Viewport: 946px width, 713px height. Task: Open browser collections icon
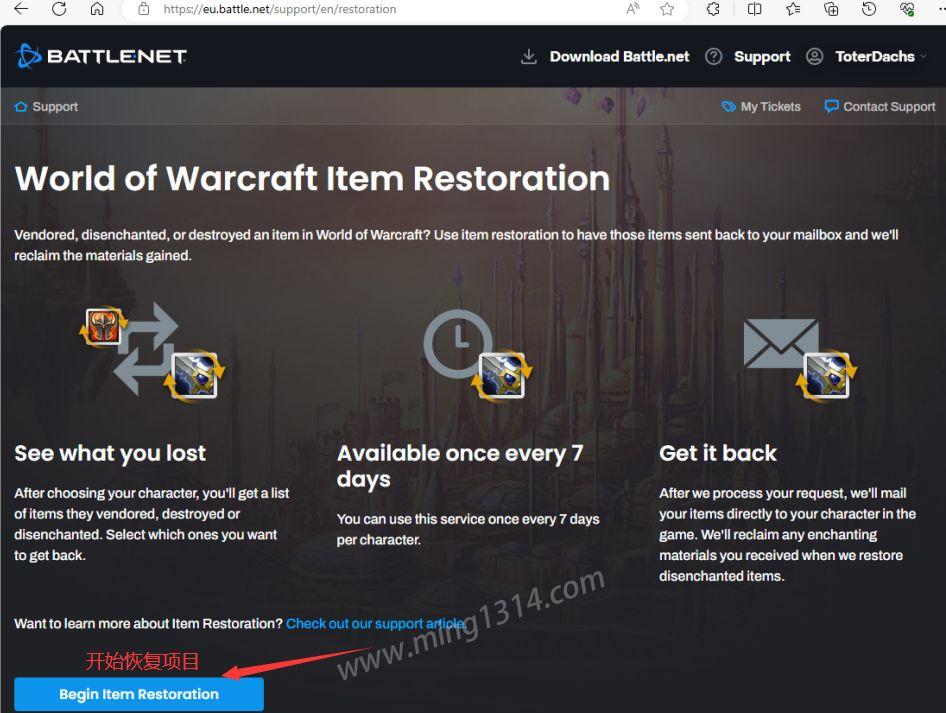point(831,9)
